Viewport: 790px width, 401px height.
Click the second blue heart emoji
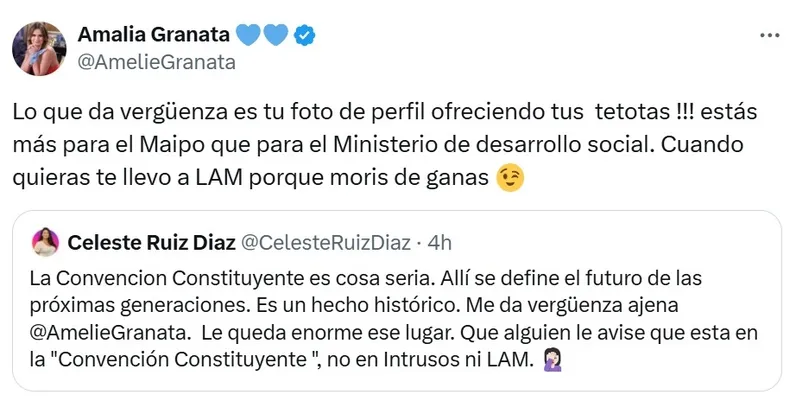[x=275, y=35]
